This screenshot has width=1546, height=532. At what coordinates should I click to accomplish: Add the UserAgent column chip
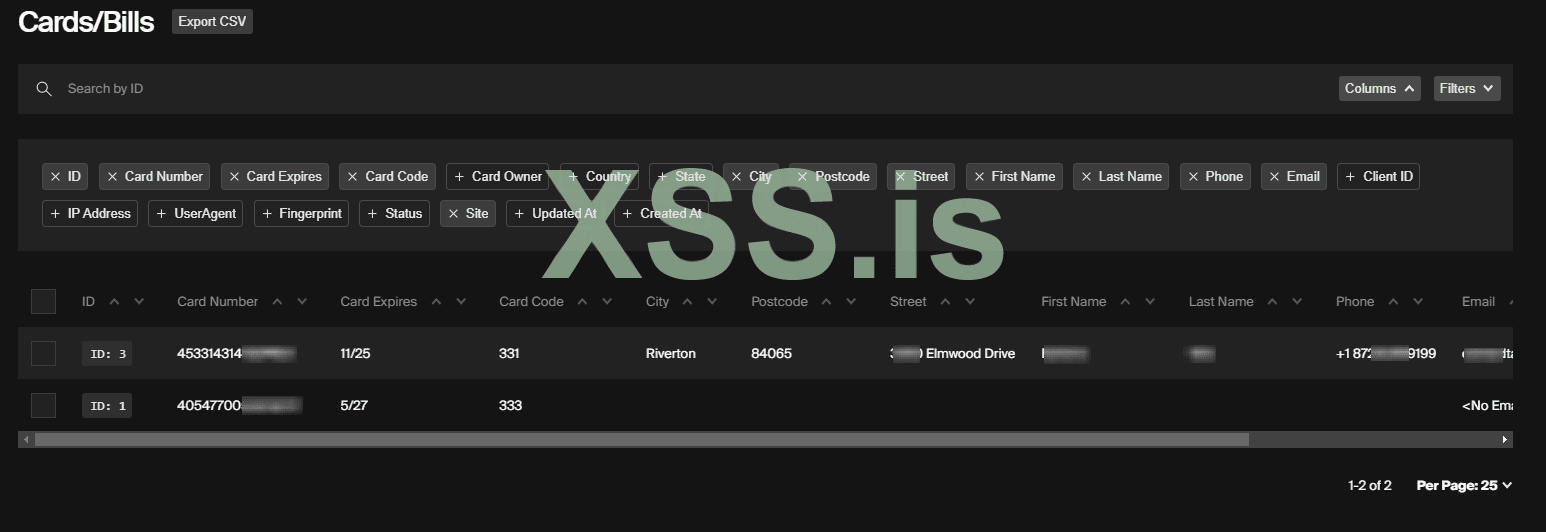(196, 213)
